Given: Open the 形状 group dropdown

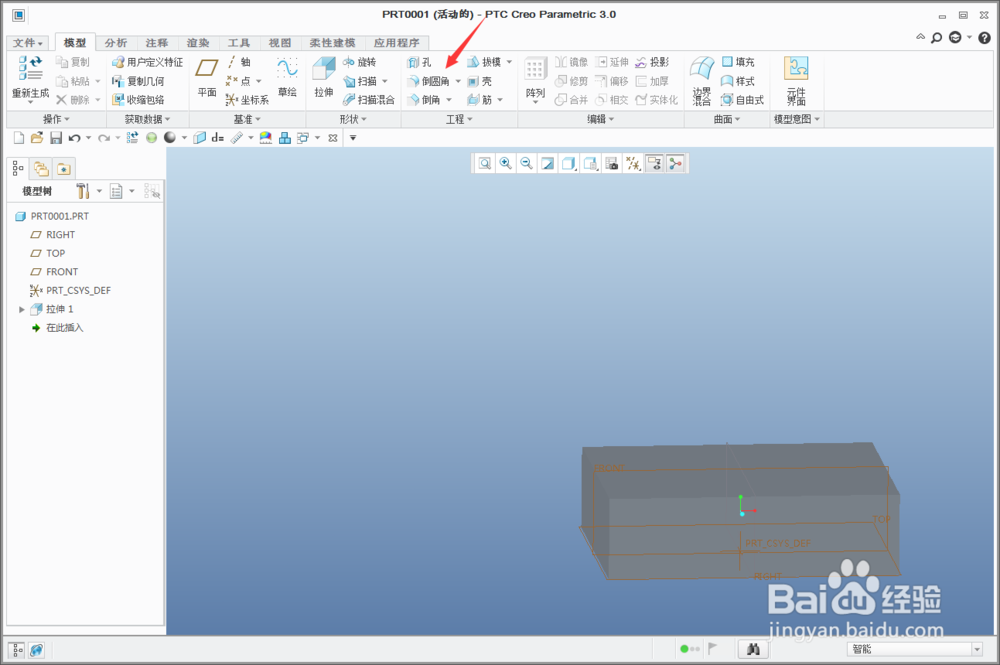Looking at the screenshot, I should (353, 119).
